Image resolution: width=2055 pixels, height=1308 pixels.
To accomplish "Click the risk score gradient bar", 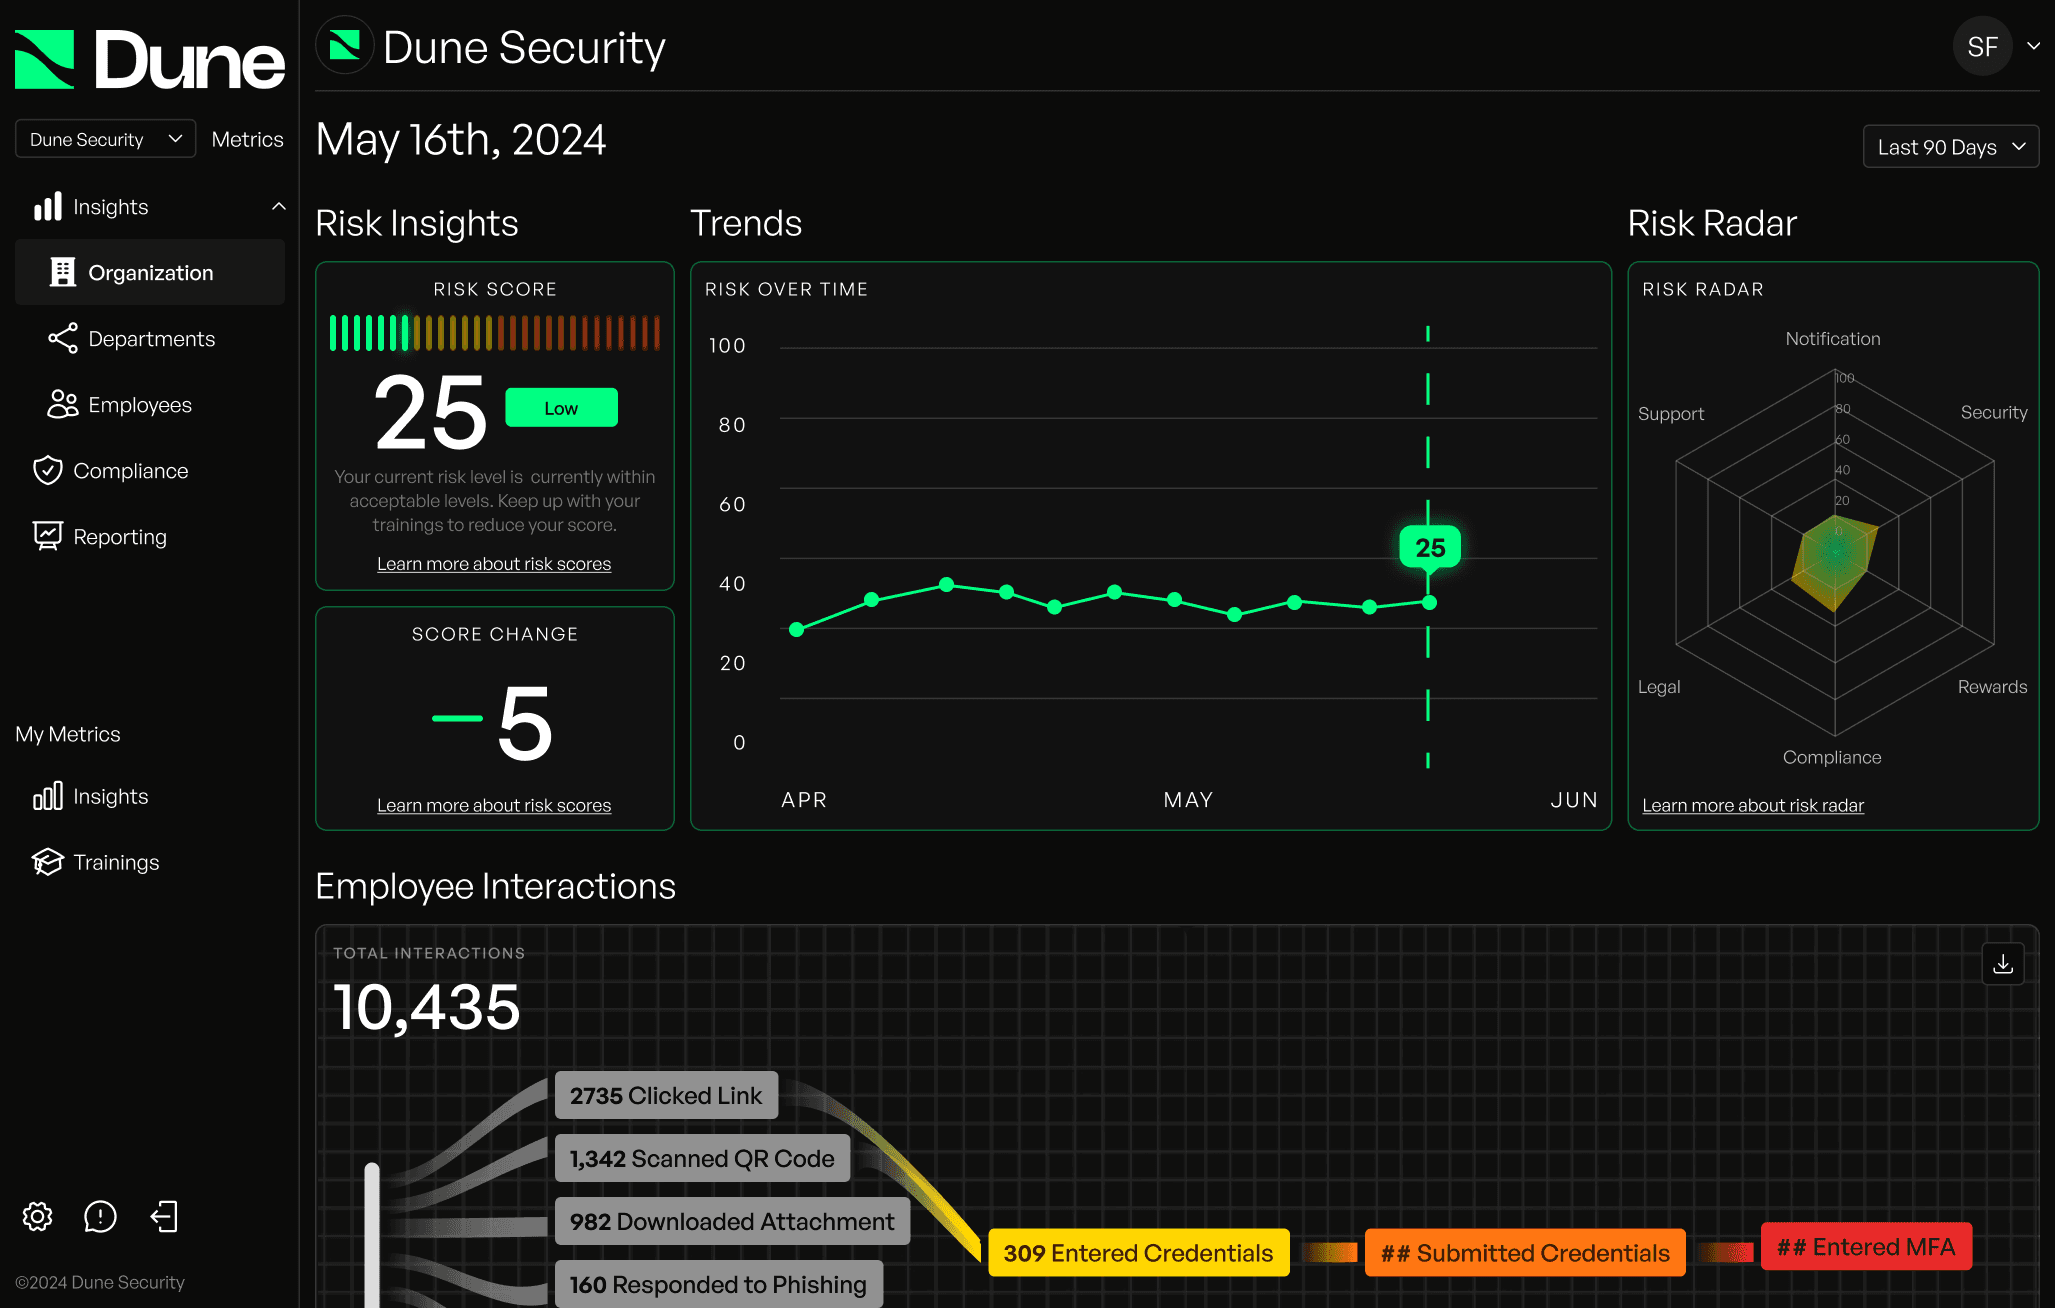I will pos(495,333).
